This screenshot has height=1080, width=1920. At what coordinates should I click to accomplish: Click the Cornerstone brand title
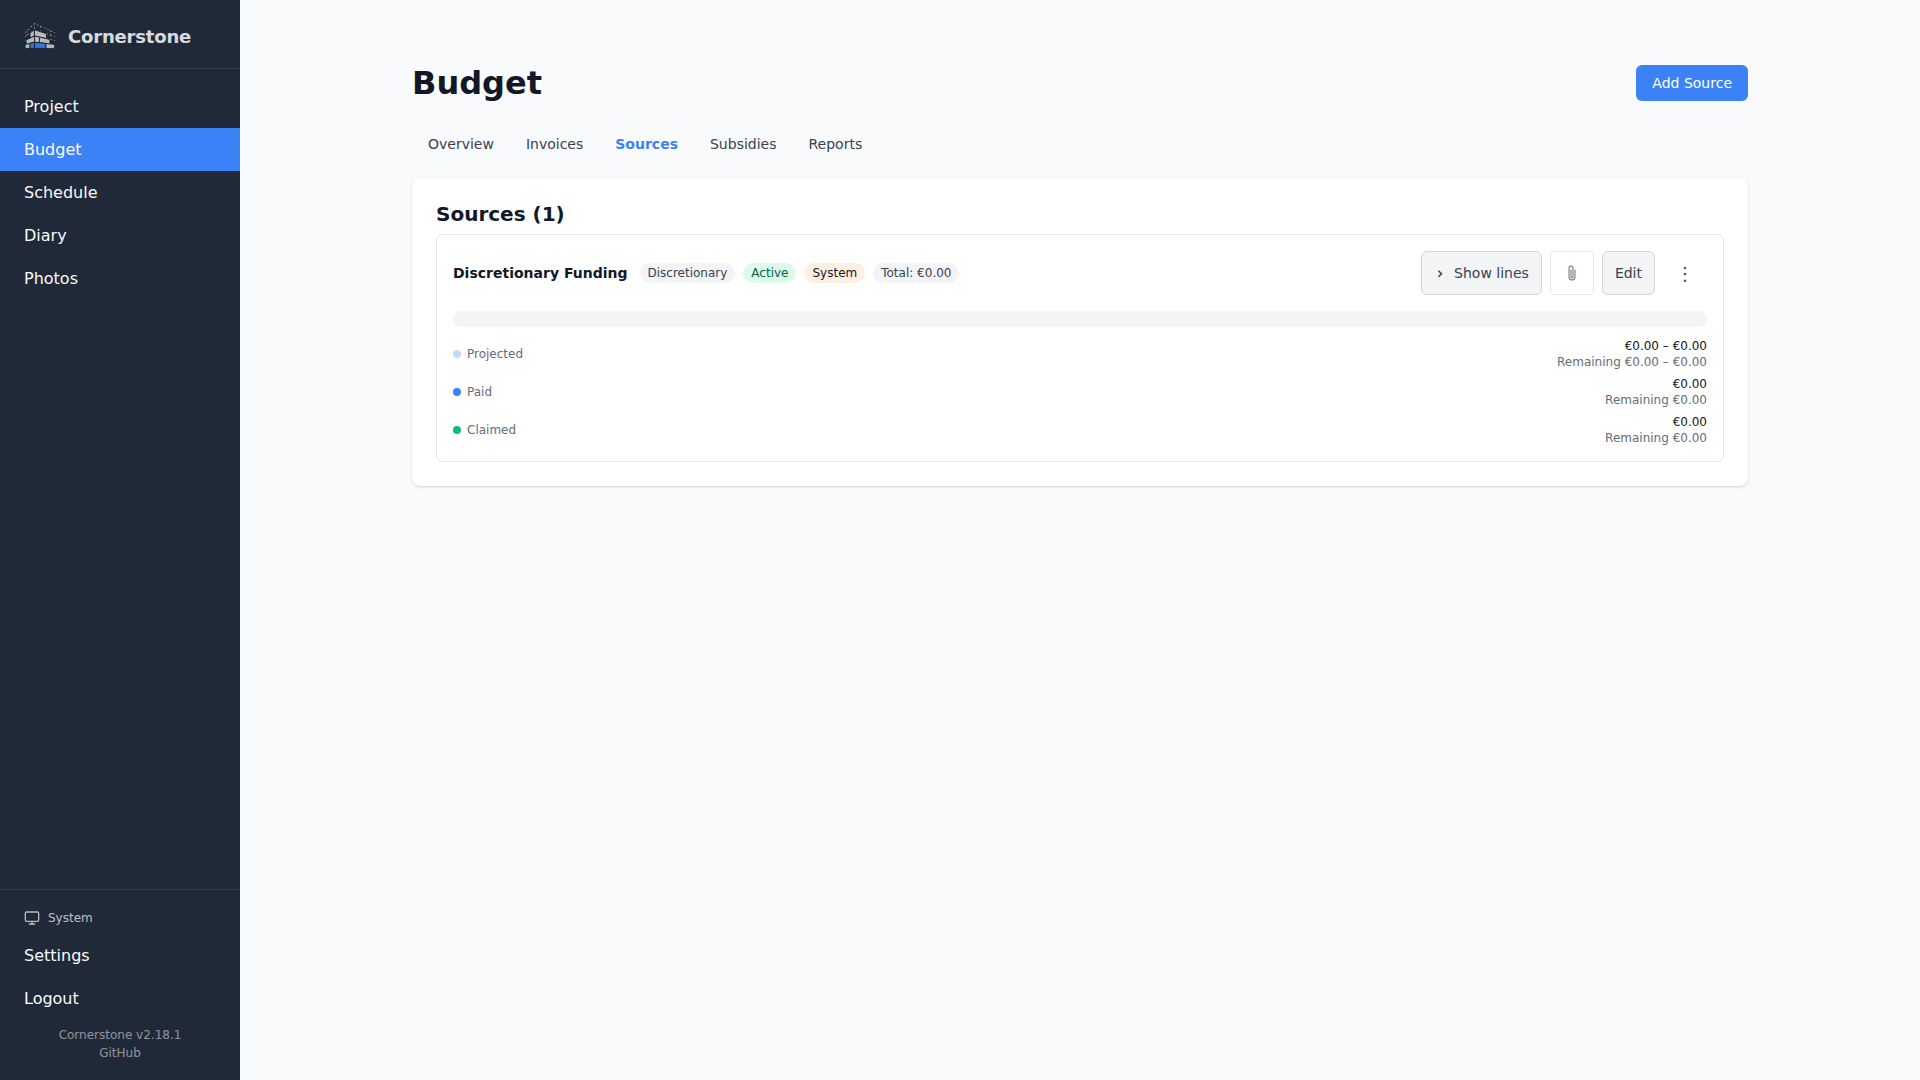coord(129,37)
